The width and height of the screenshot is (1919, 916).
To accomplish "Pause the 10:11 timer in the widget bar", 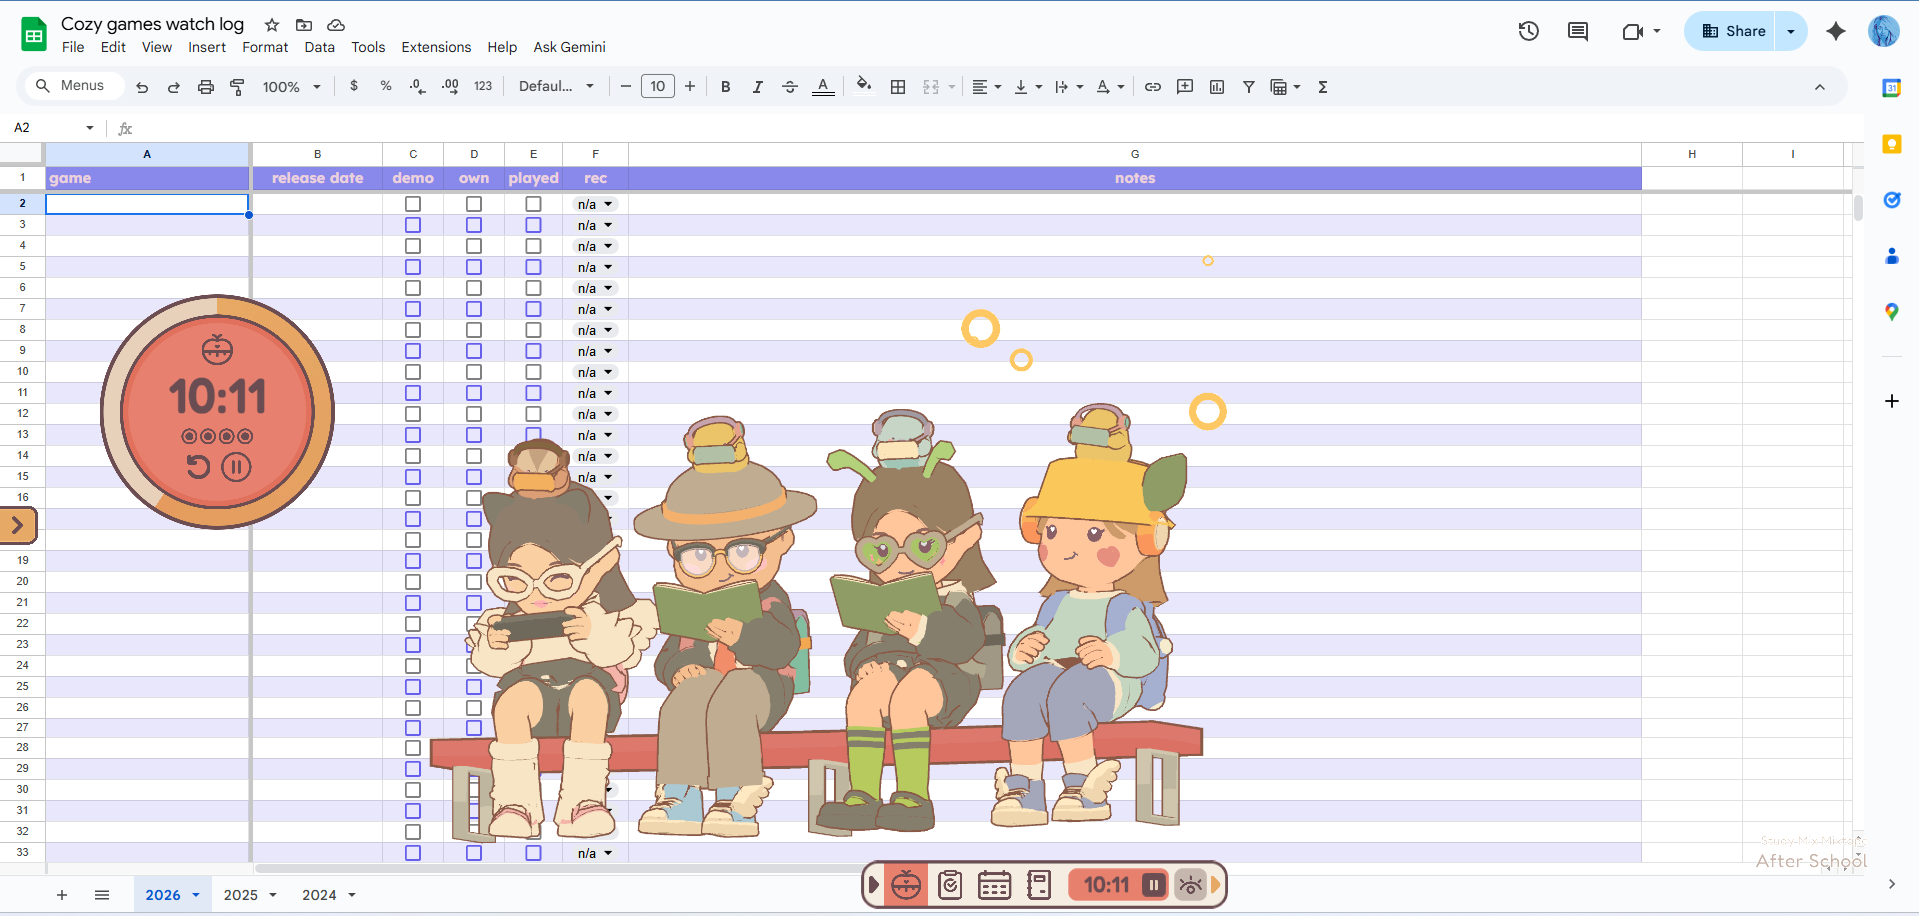I will tap(1152, 884).
